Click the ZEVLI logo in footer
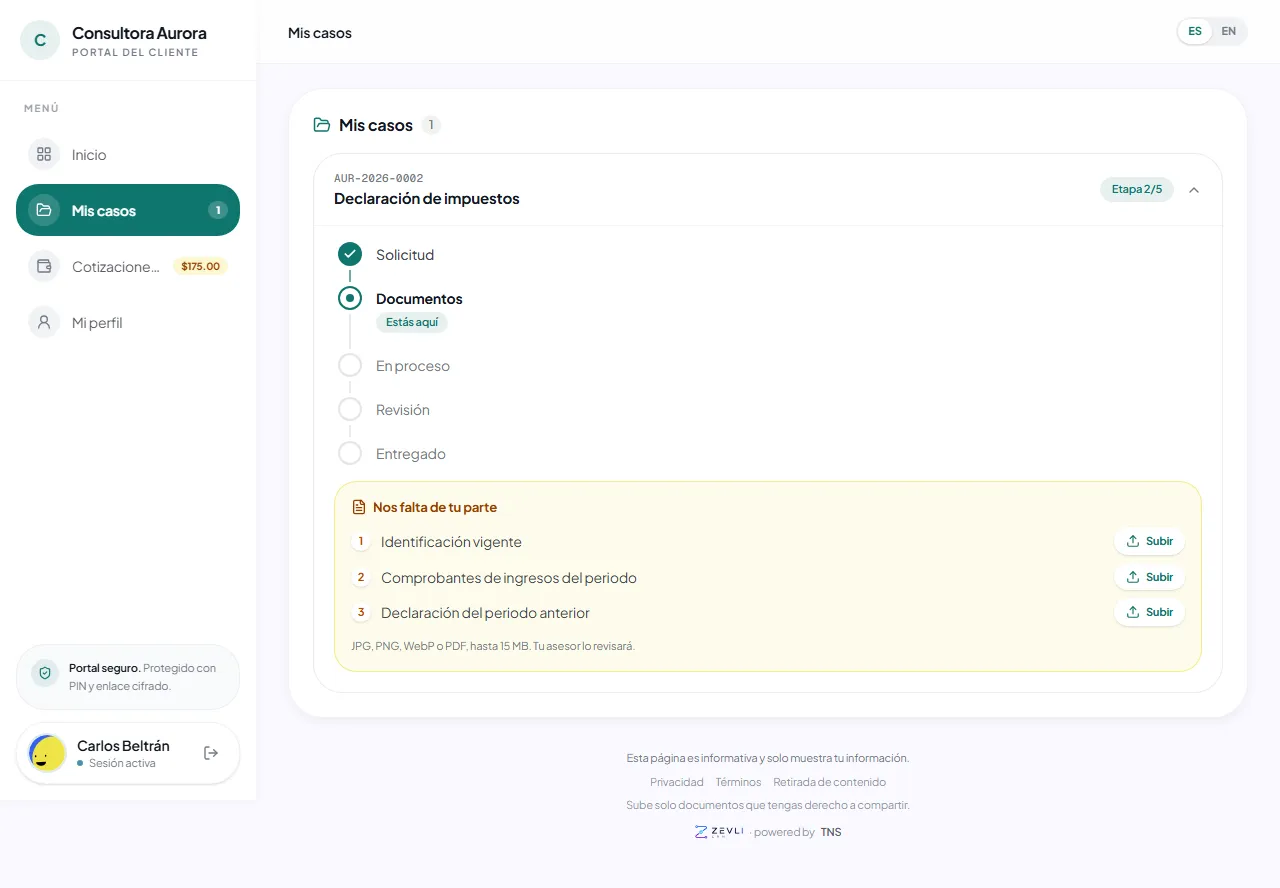Viewport: 1280px width, 888px height. tap(720, 832)
